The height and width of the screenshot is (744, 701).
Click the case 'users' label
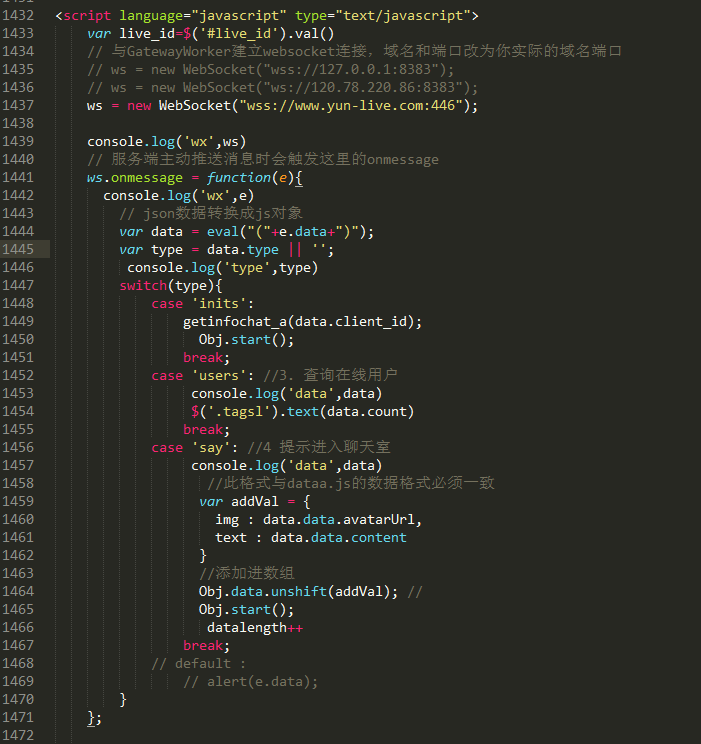(x=203, y=375)
